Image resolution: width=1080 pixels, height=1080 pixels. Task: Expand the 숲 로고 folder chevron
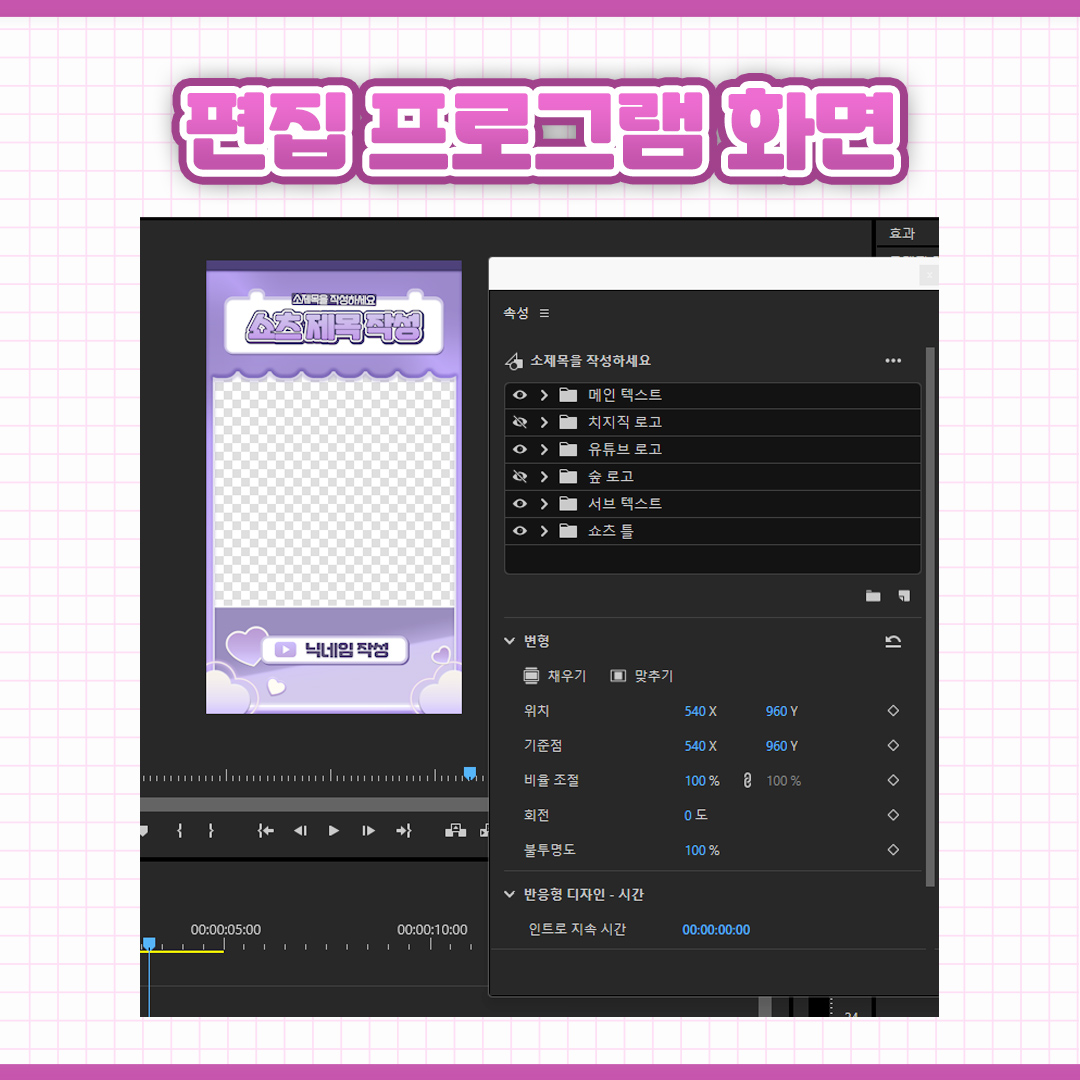pos(544,476)
